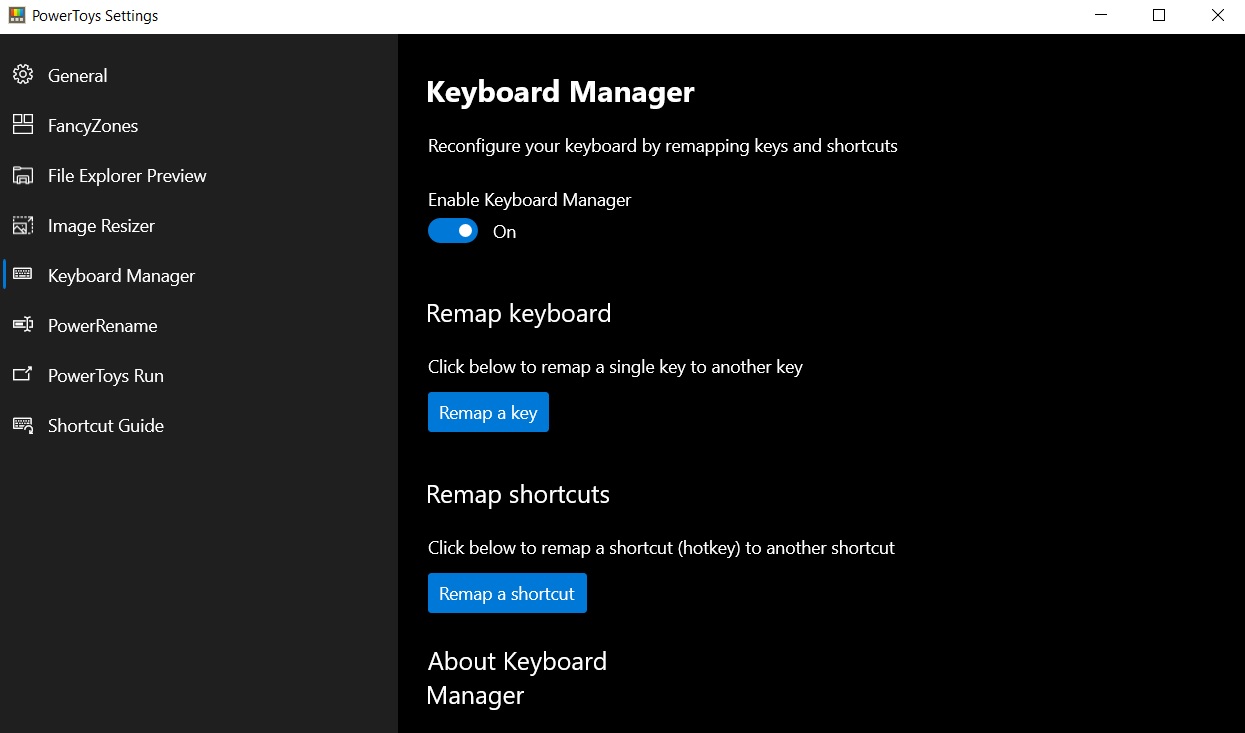Maximize the PowerToys Settings window
This screenshot has height=733, width=1245.
coord(1159,16)
